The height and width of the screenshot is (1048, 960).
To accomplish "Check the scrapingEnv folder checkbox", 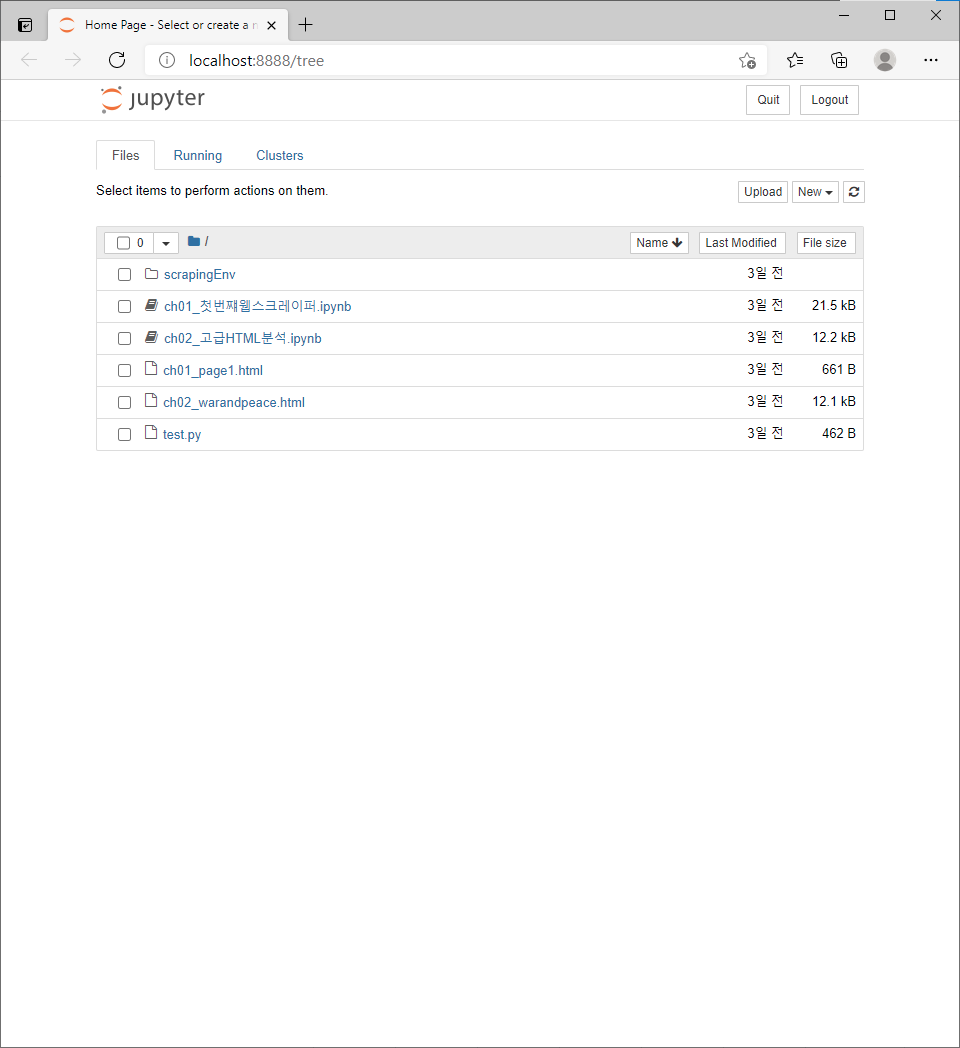I will (x=124, y=275).
